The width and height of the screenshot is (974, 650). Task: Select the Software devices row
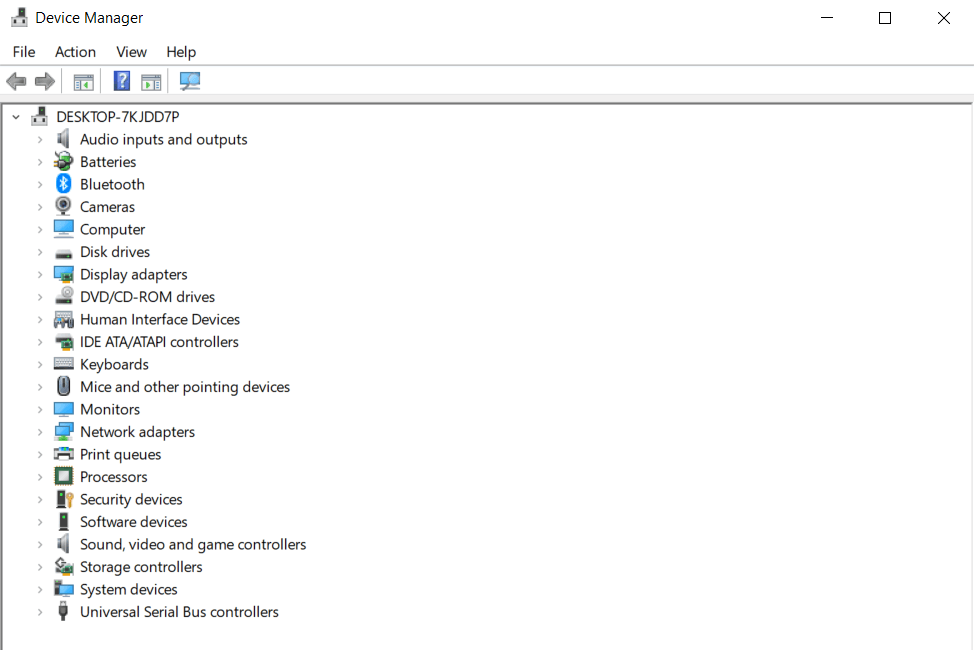pyautogui.click(x=133, y=522)
